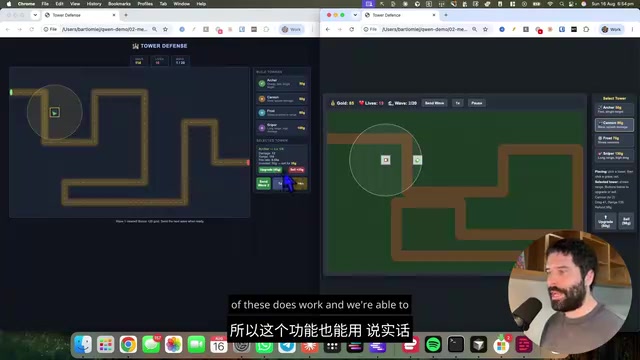Open new tab in left Chrome window
The height and width of the screenshot is (360, 640).
coord(126,15)
